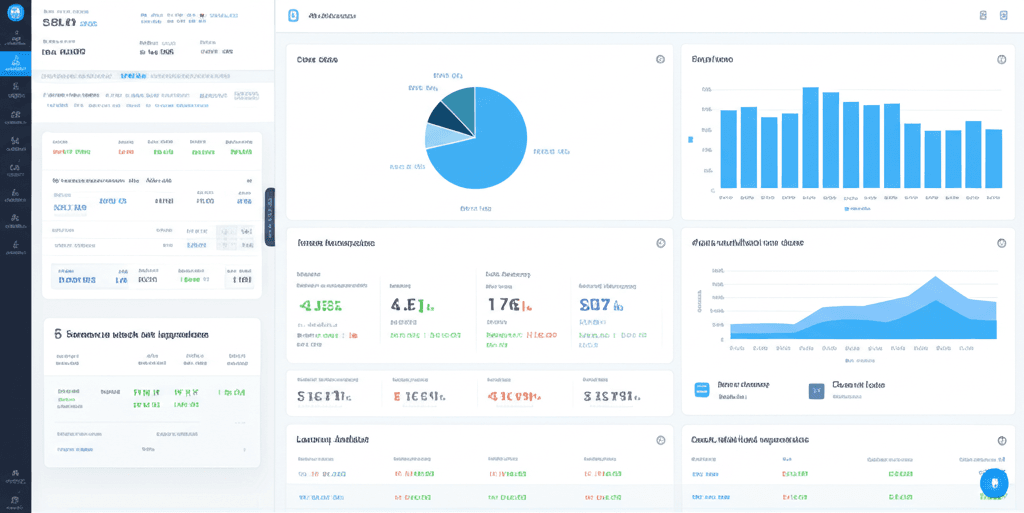Select the highlighted blue tab in left panel
Image resolution: width=1024 pixels, height=513 pixels.
[132, 76]
